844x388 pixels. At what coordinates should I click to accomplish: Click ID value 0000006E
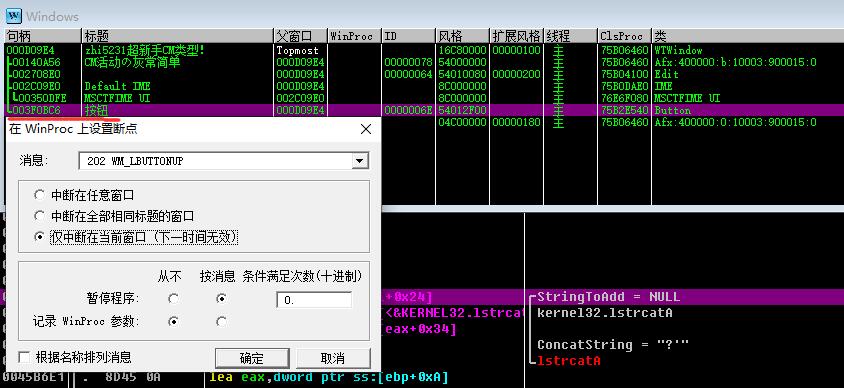pos(409,110)
